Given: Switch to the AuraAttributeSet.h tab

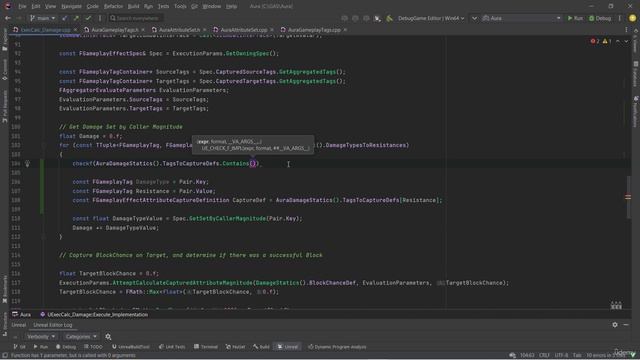Looking at the screenshot, I should pos(179,30).
